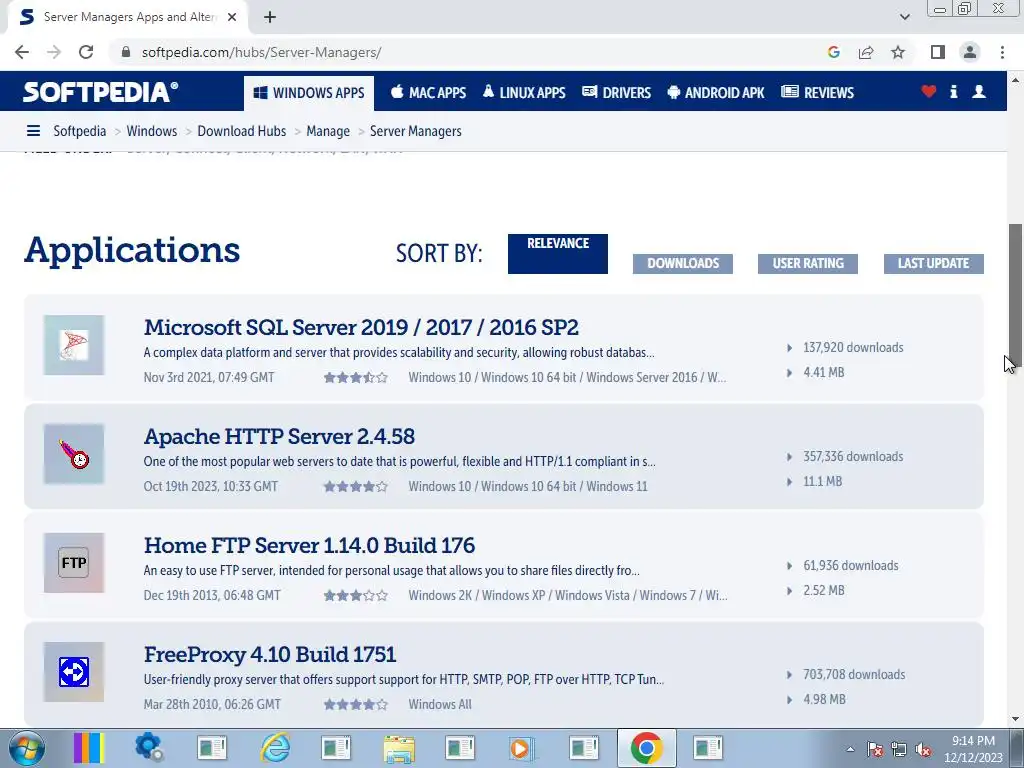The image size is (1024, 768).
Task: Sort applications by Last Update
Action: point(933,263)
